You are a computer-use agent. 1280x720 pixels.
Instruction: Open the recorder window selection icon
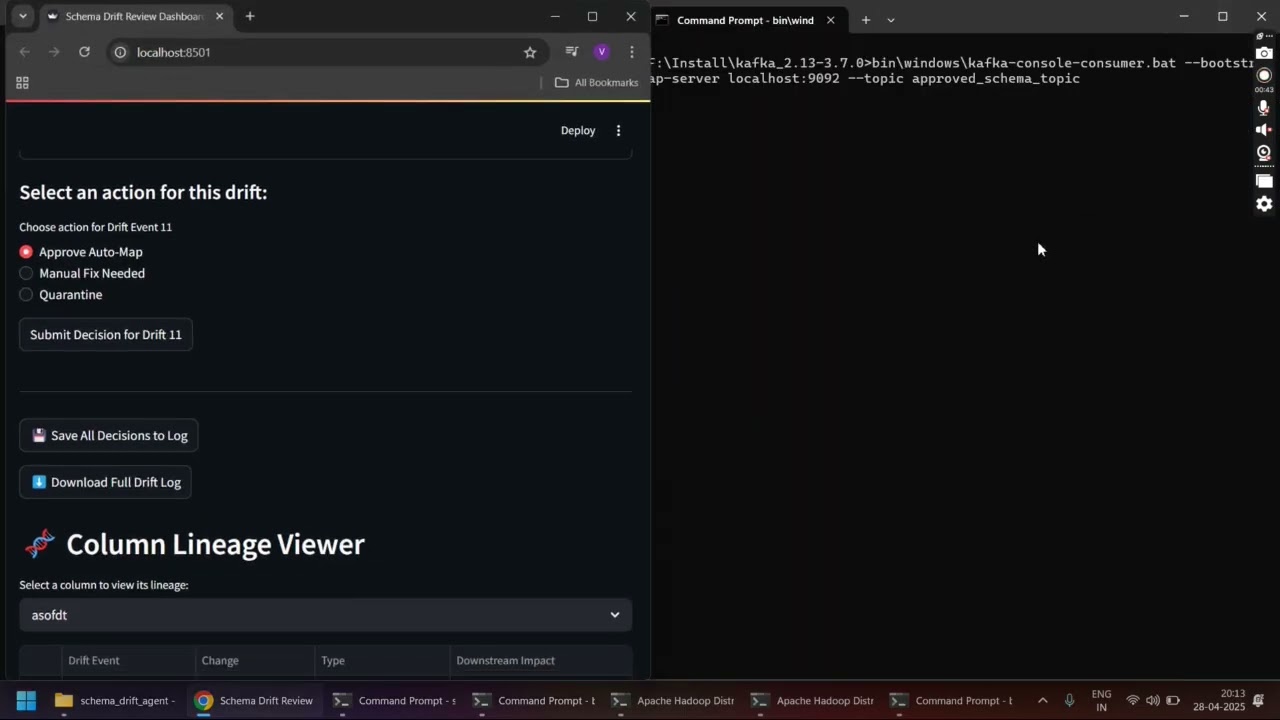point(1264,181)
